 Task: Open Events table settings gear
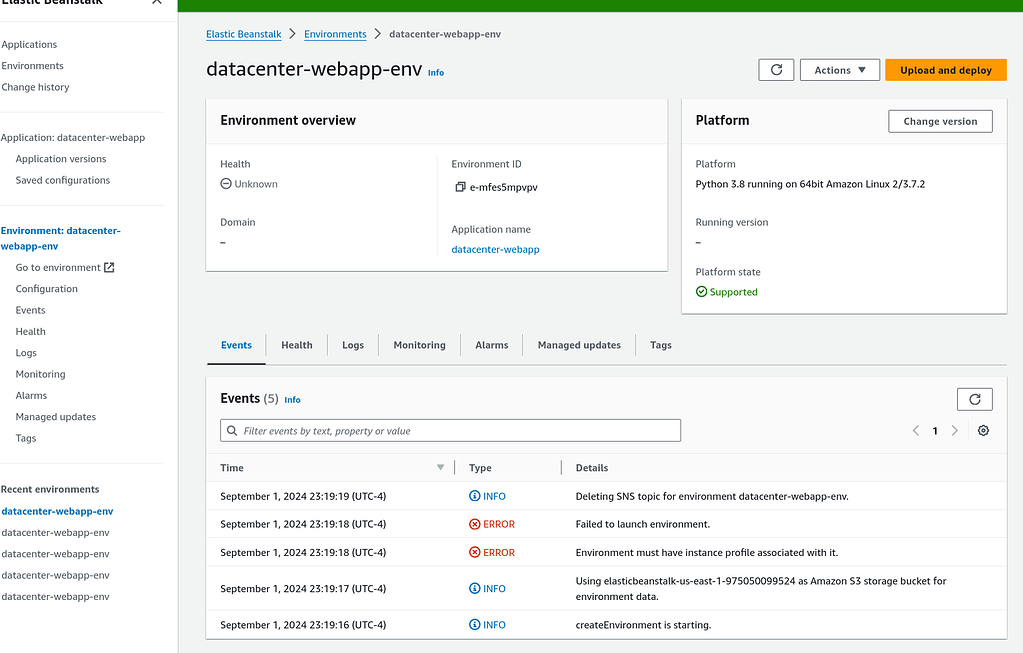(983, 431)
